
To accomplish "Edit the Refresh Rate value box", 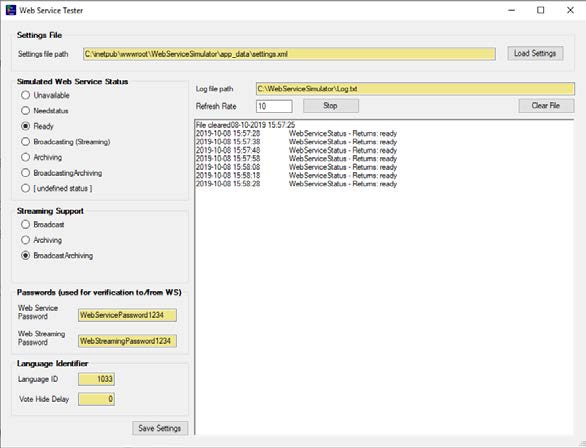I will [x=274, y=106].
